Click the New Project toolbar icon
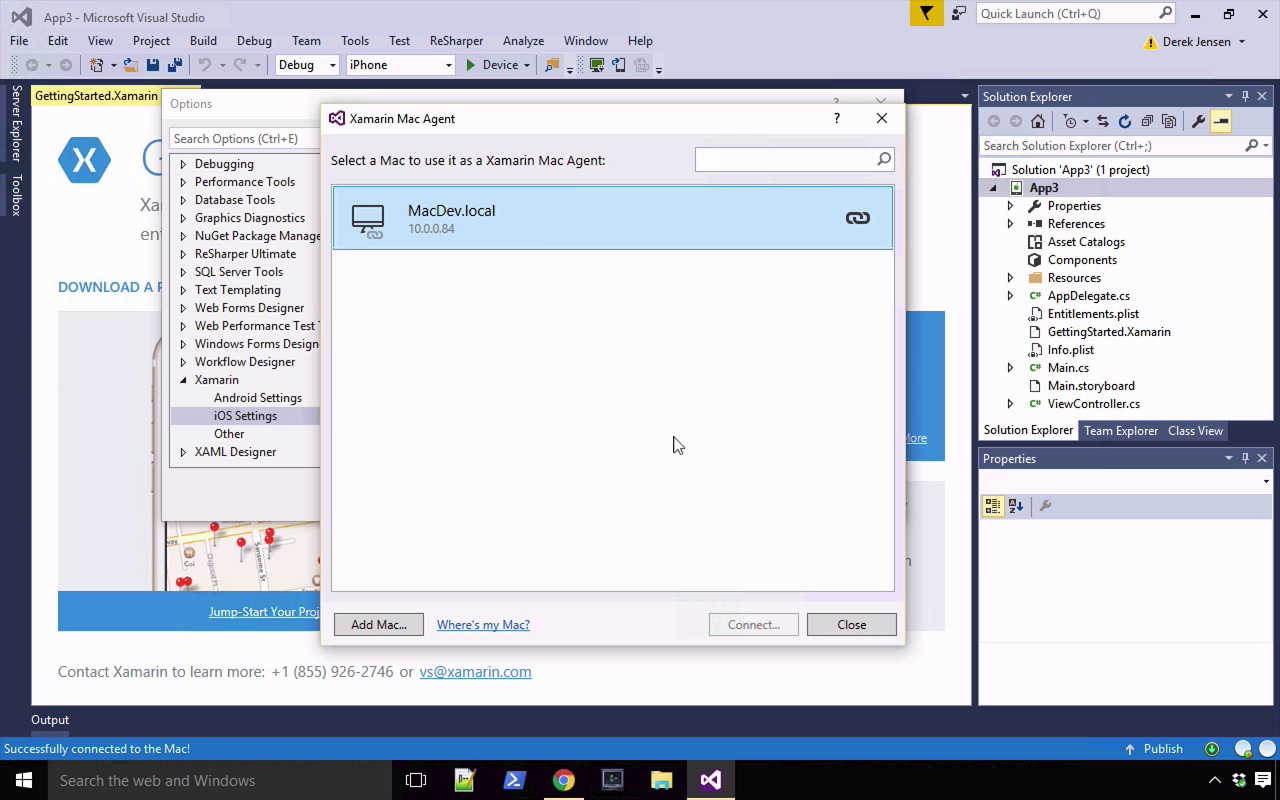The image size is (1280, 800). tap(97, 65)
